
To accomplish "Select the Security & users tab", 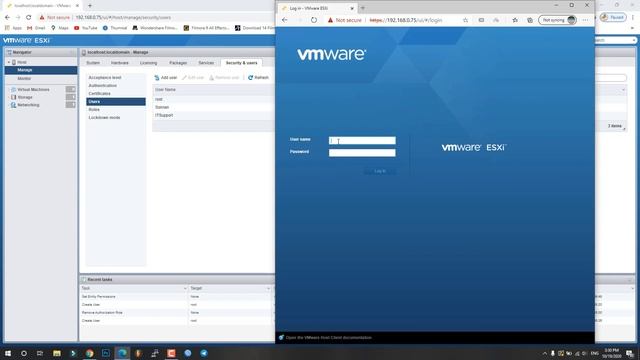I will tap(241, 63).
